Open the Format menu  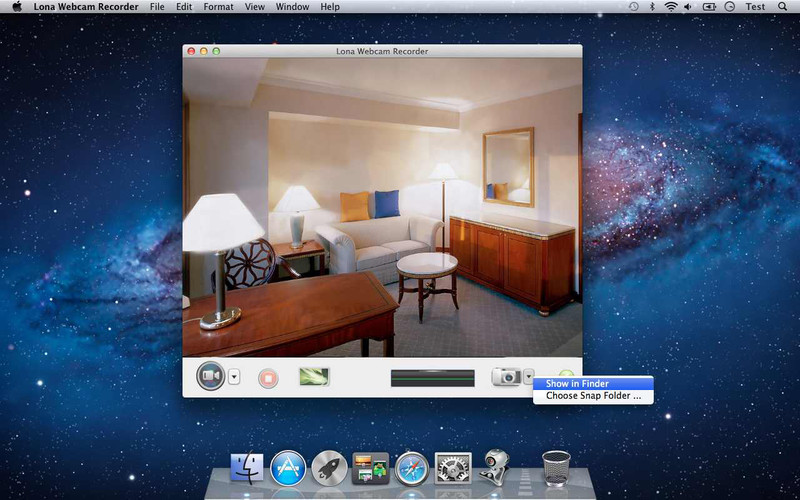218,7
